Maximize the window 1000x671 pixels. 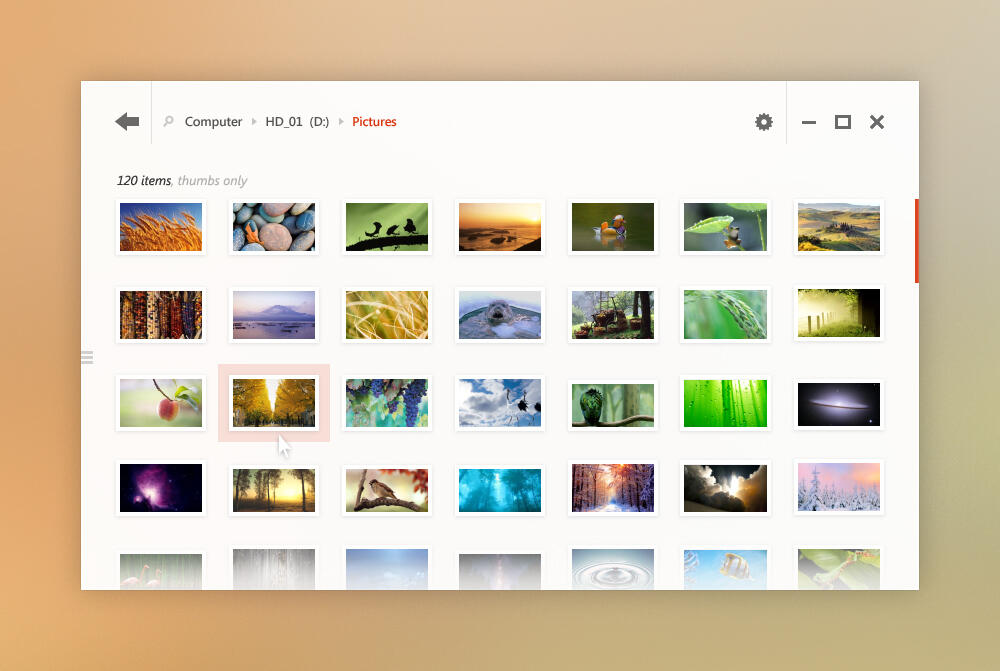[x=843, y=122]
